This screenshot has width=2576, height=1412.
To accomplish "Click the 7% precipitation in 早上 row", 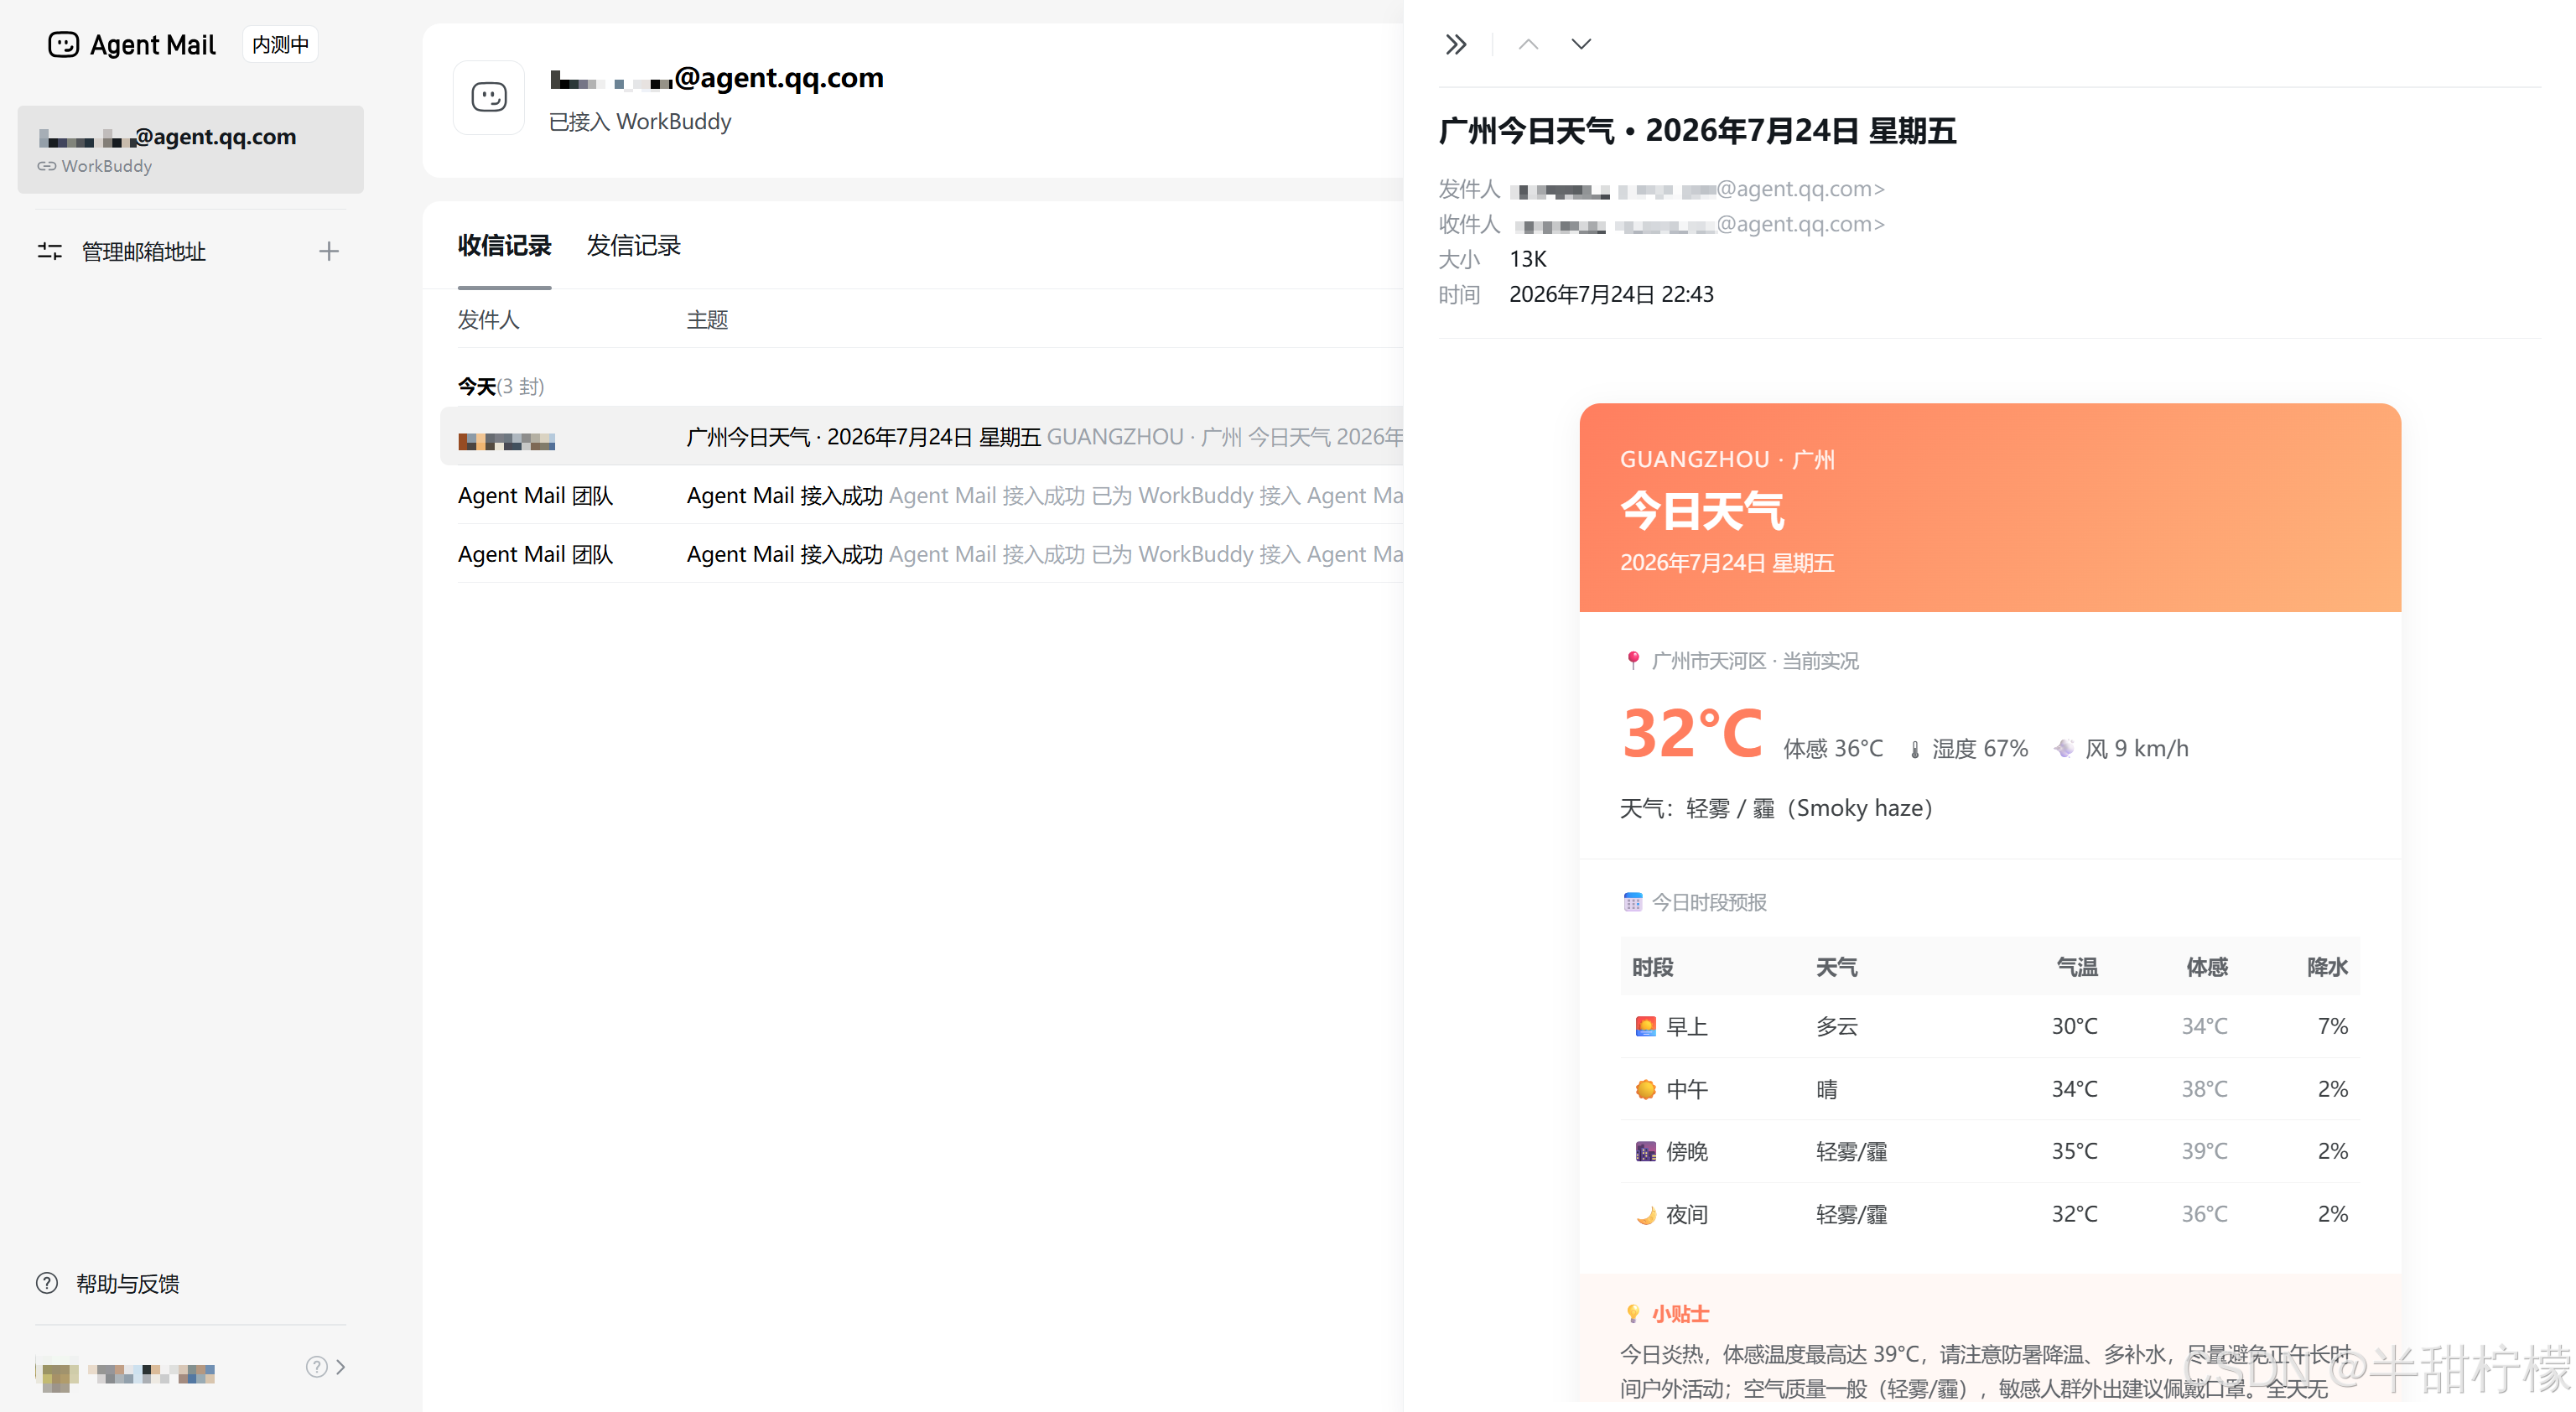I will (x=2332, y=1026).
